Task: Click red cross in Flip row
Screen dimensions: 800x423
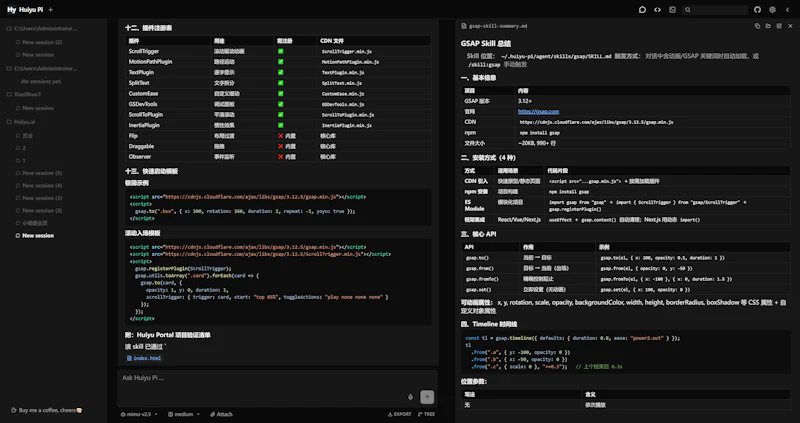Action: [x=281, y=136]
